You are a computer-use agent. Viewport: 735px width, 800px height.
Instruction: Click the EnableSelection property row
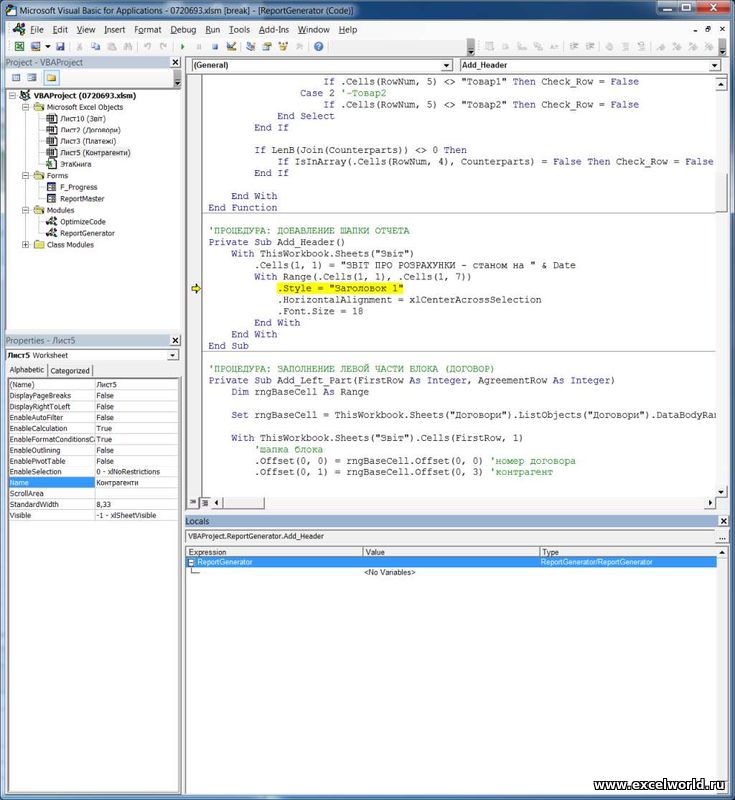pyautogui.click(x=93, y=472)
